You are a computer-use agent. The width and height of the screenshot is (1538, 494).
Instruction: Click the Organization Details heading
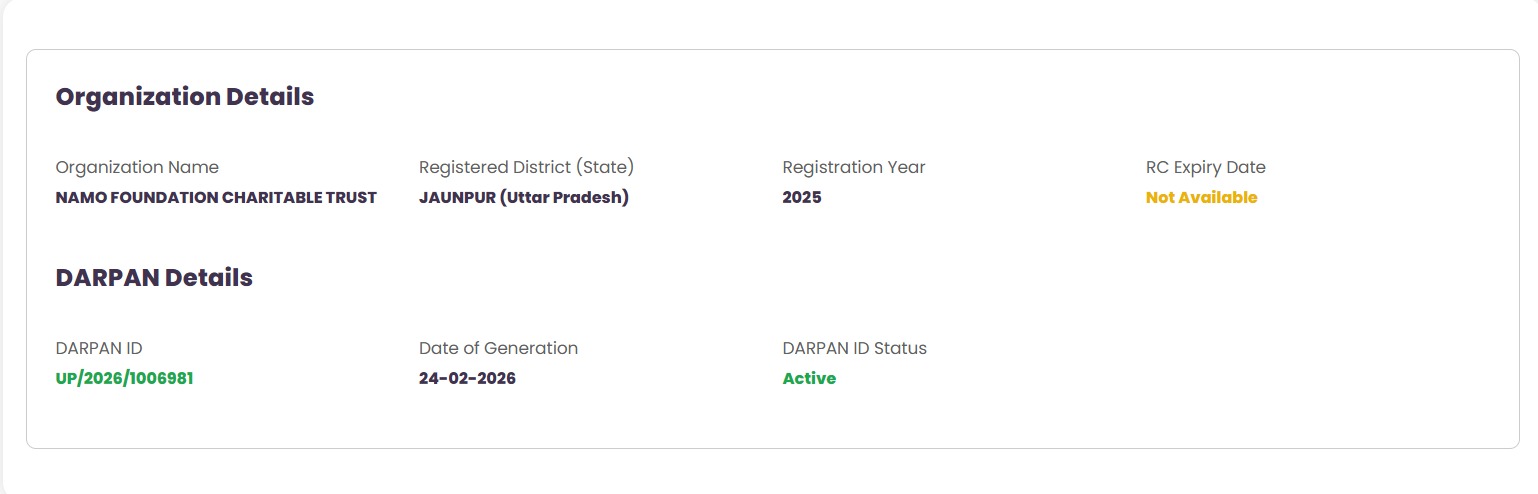coord(185,97)
